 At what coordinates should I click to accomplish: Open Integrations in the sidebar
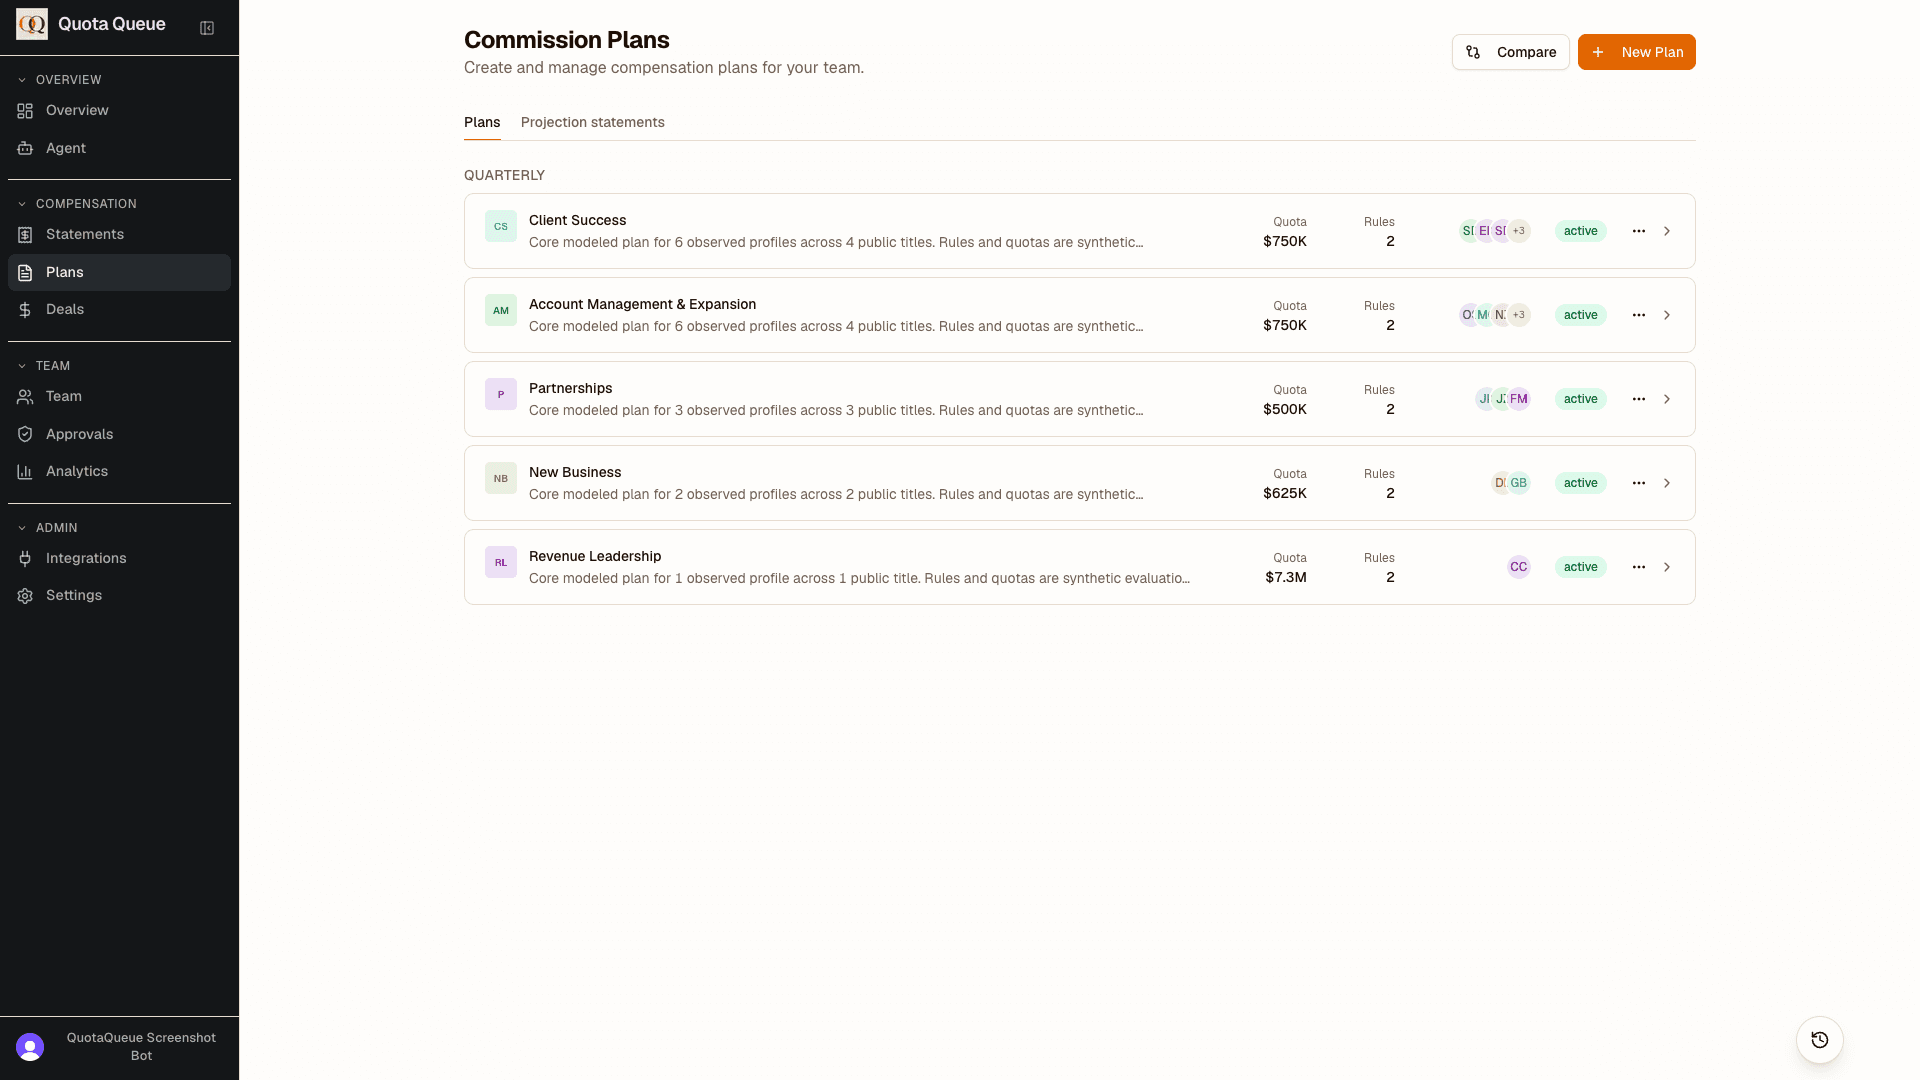[119, 558]
